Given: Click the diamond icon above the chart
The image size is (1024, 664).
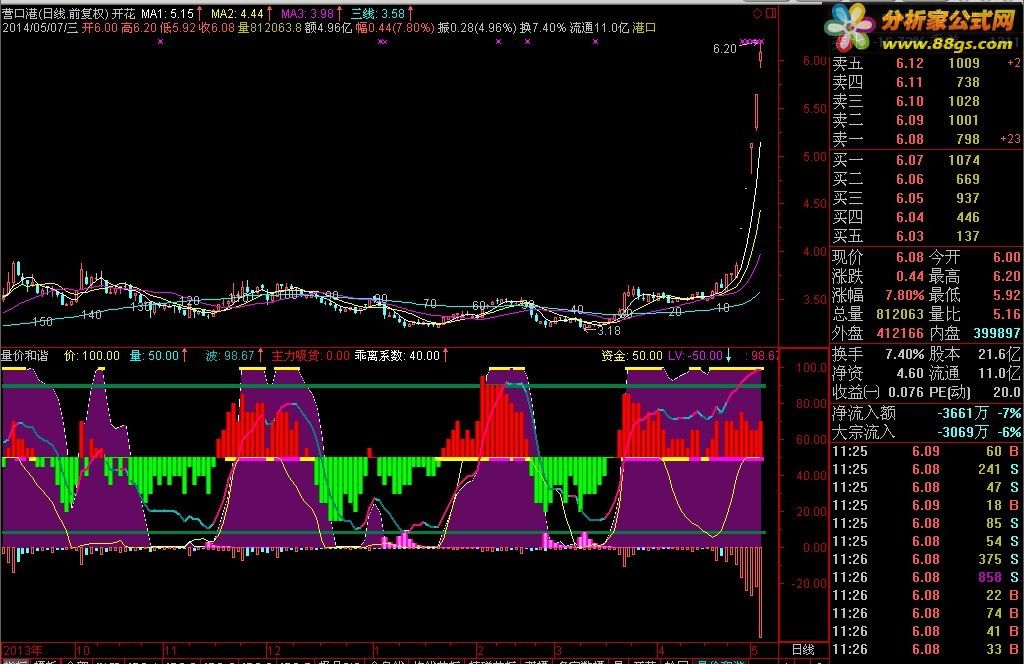Looking at the screenshot, I should pyautogui.click(x=758, y=13).
